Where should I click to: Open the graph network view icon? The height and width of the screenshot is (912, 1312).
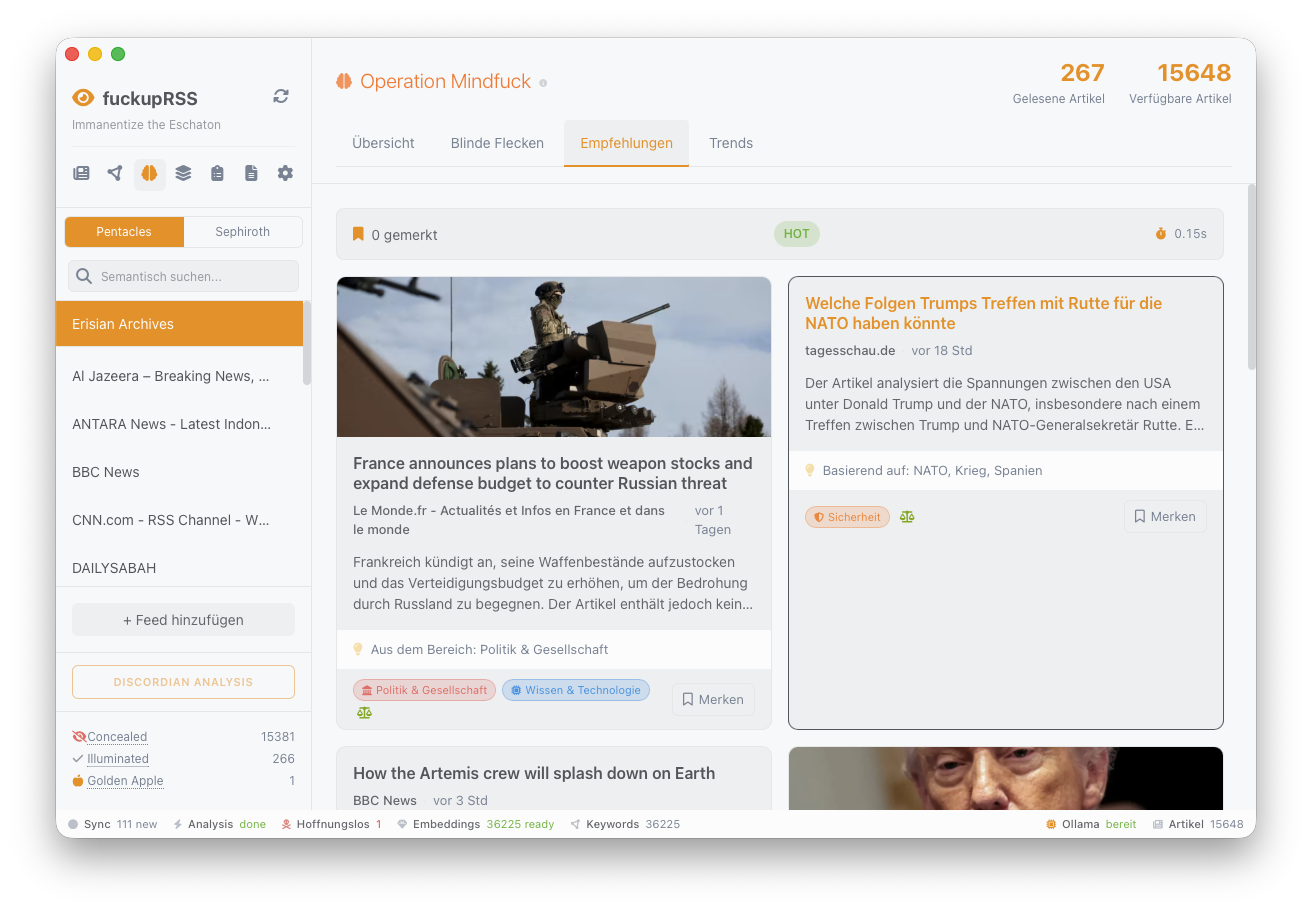pos(115,173)
